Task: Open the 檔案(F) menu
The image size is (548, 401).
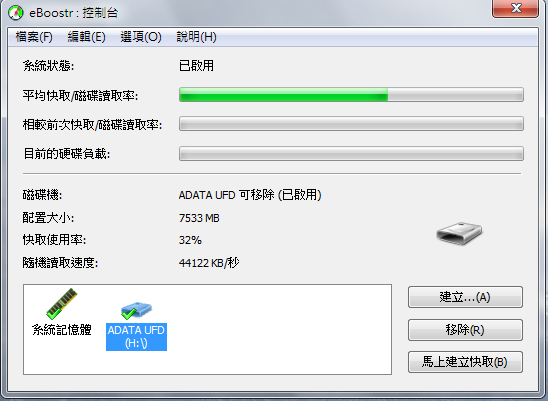Action: point(34,37)
